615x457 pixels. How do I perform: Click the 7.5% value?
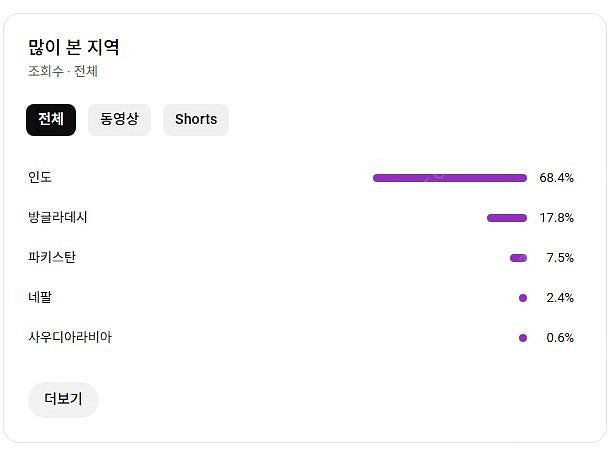click(560, 258)
